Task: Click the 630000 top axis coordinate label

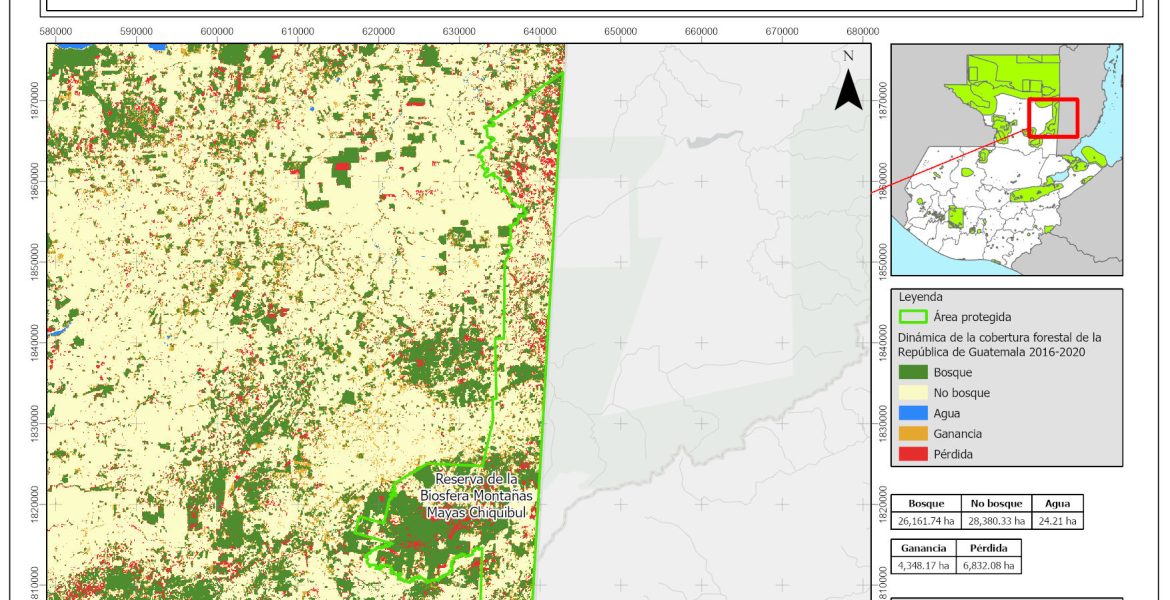Action: click(x=459, y=32)
